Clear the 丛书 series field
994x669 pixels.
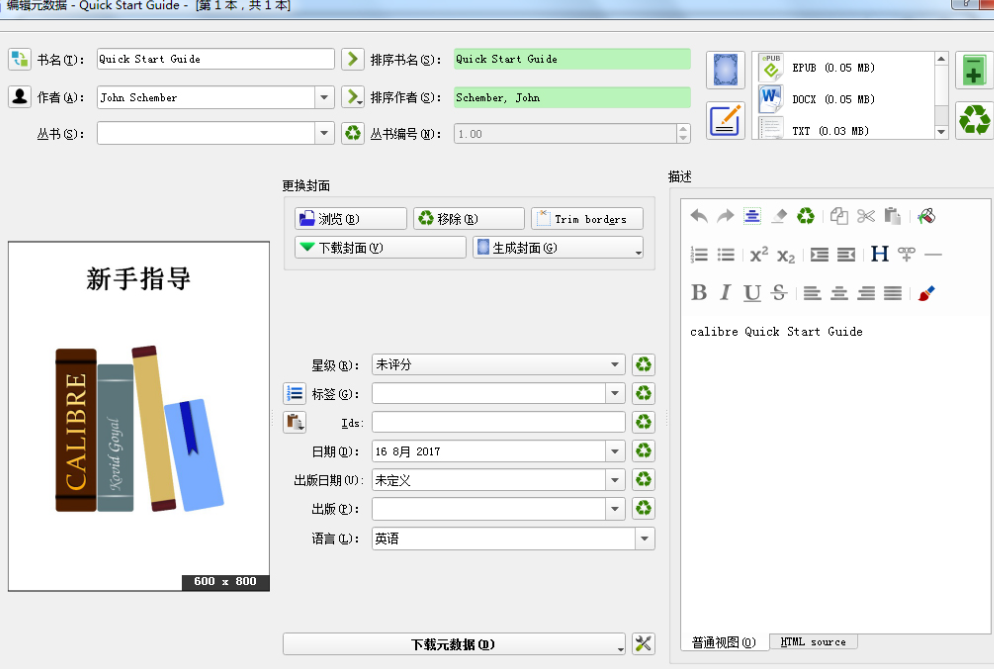[352, 133]
